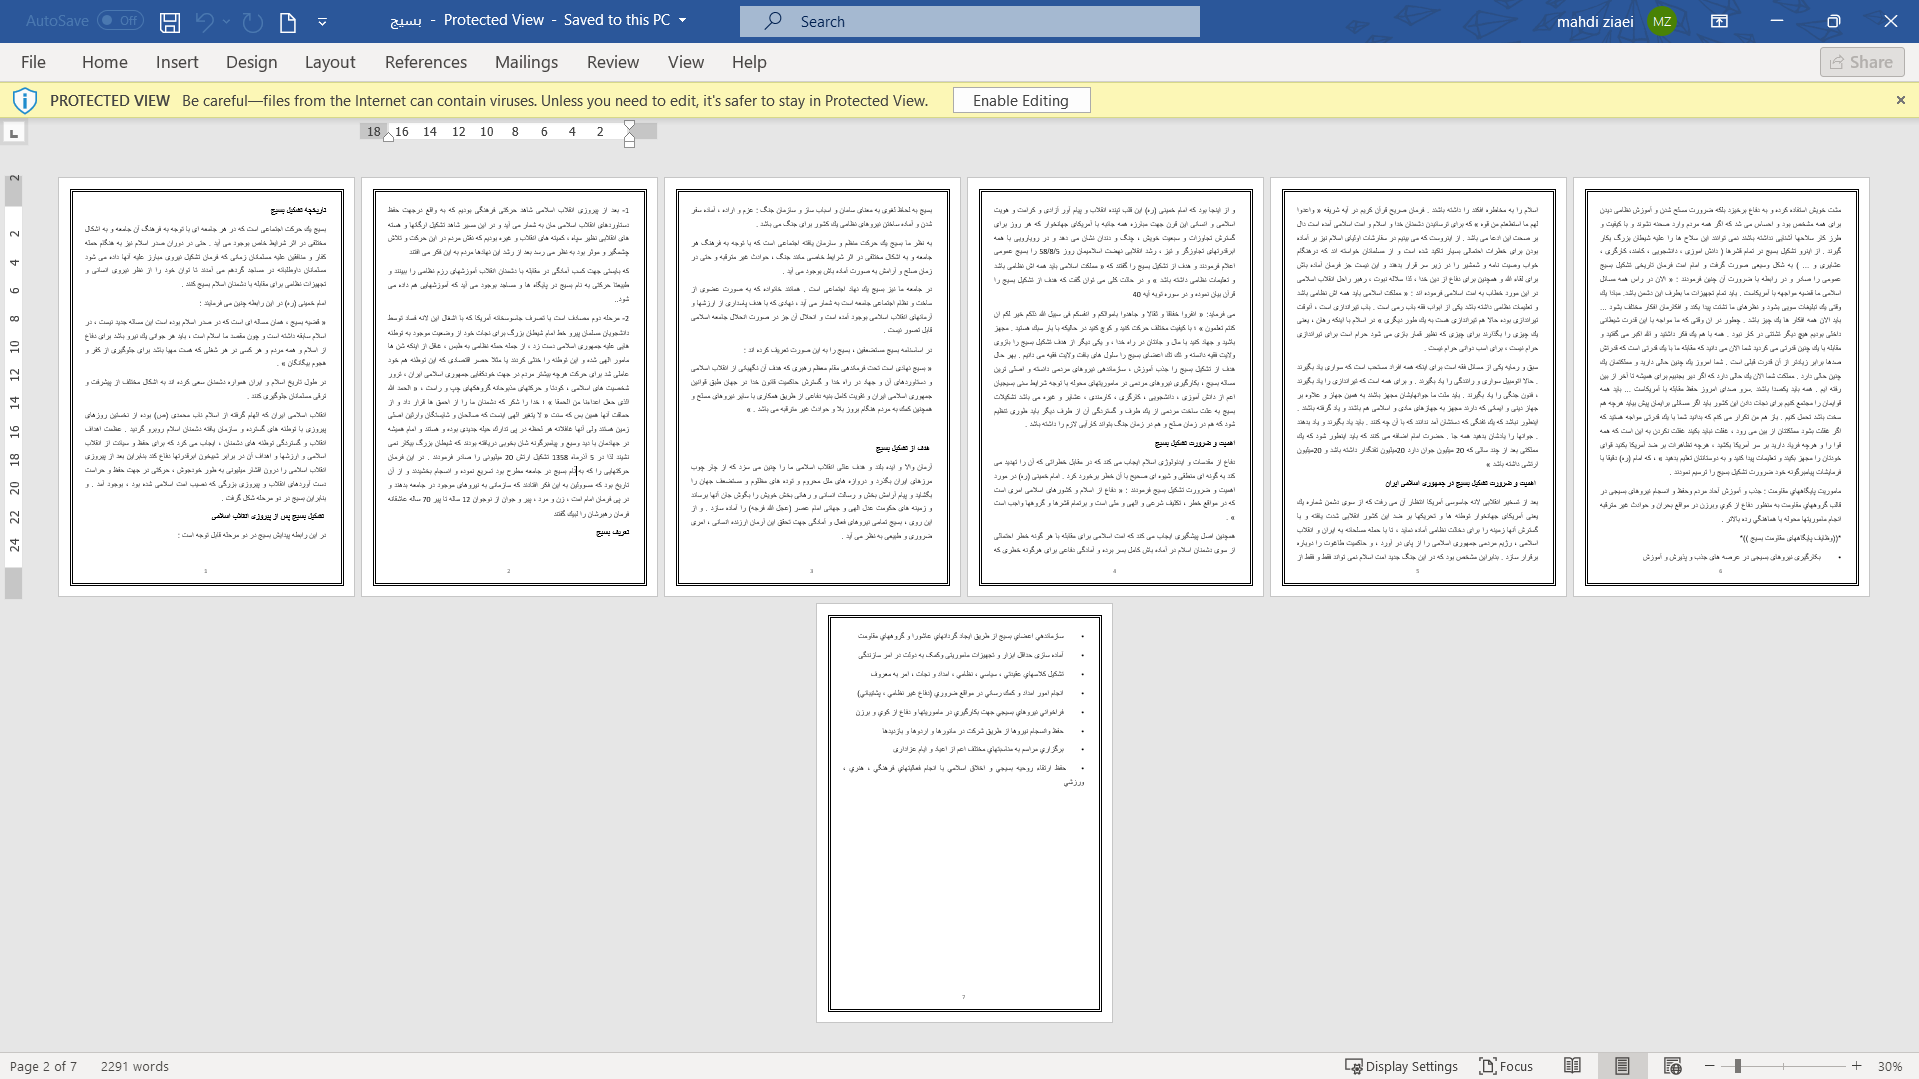Screen dimensions: 1919x1079
Task: Switch to the View tab
Action: click(x=686, y=62)
